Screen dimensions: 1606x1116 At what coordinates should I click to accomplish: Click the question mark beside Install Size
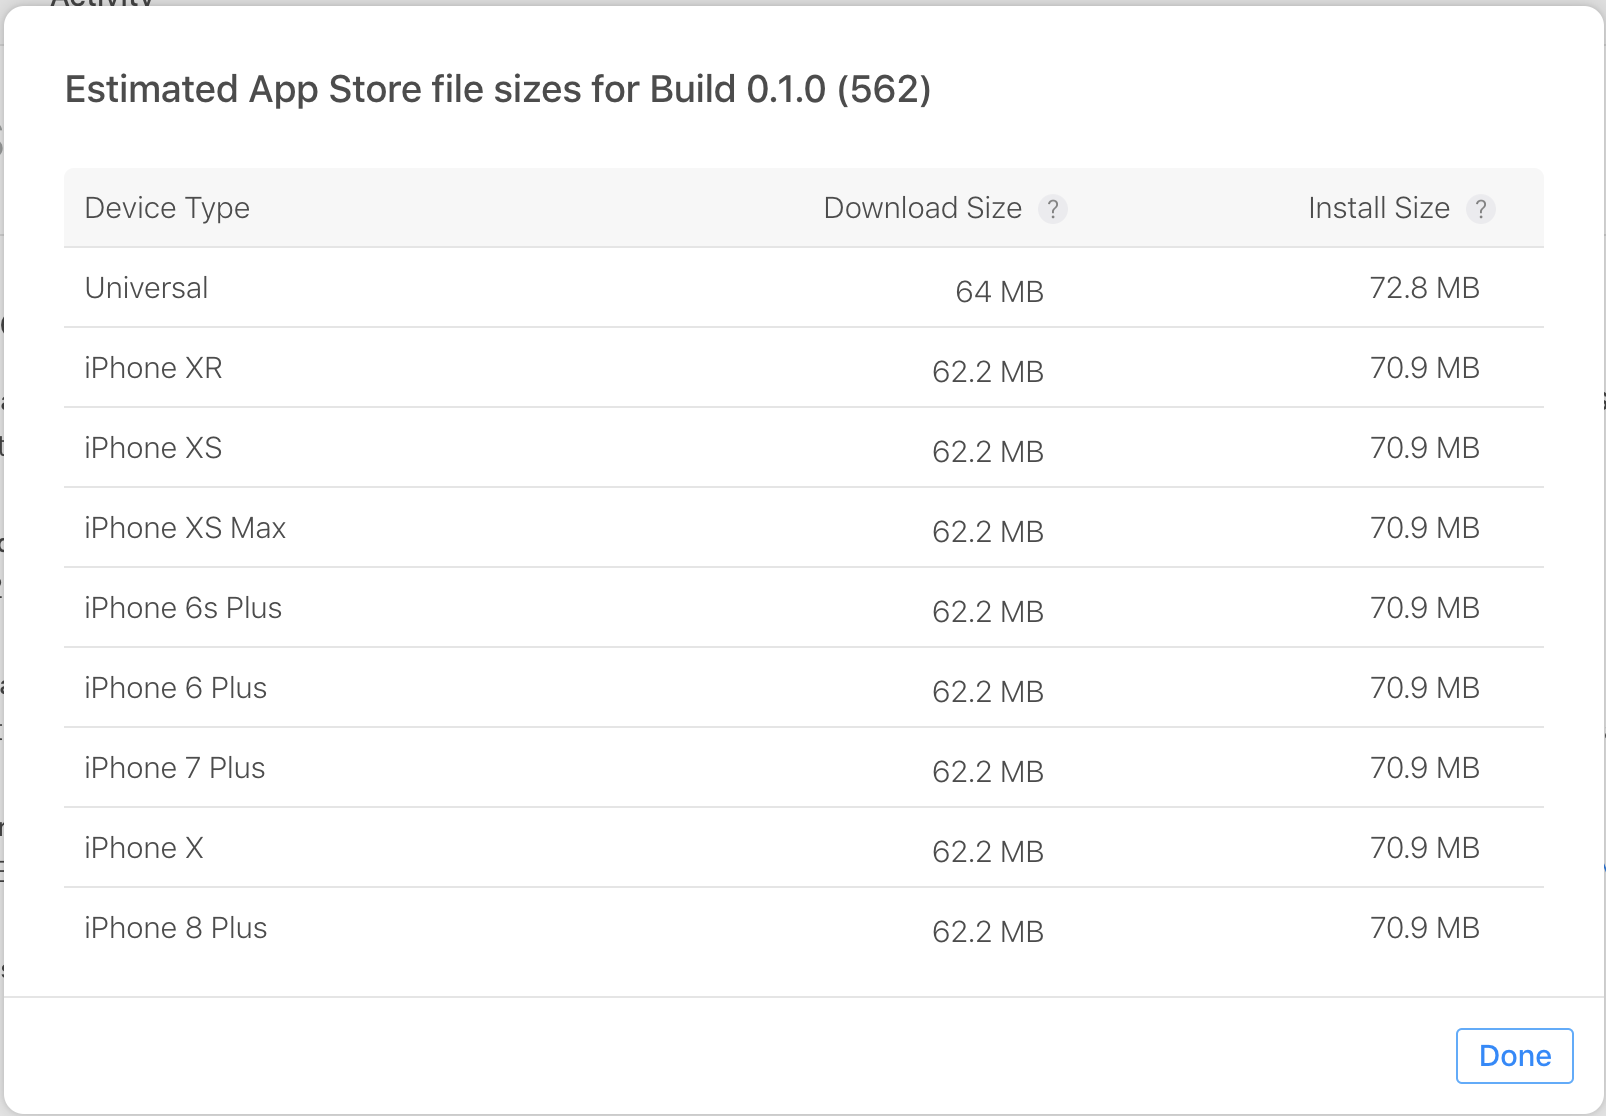pyautogui.click(x=1482, y=210)
